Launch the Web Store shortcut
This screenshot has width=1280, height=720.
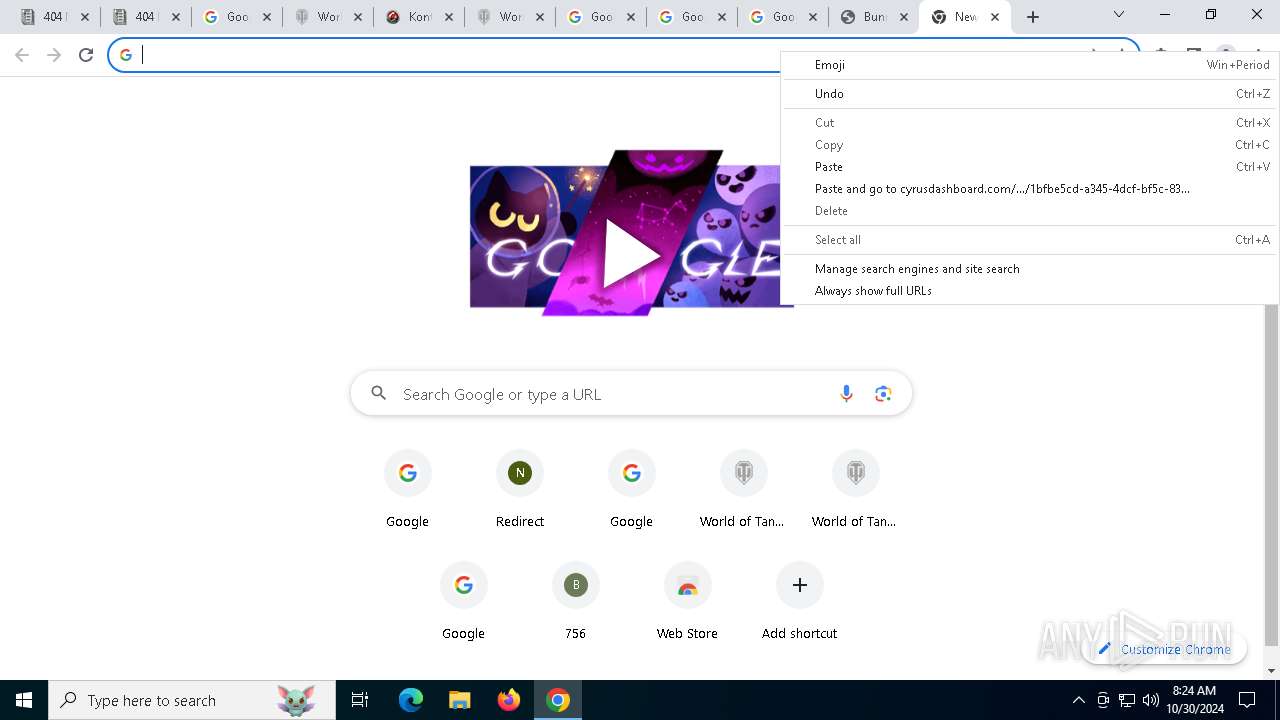[x=687, y=601]
